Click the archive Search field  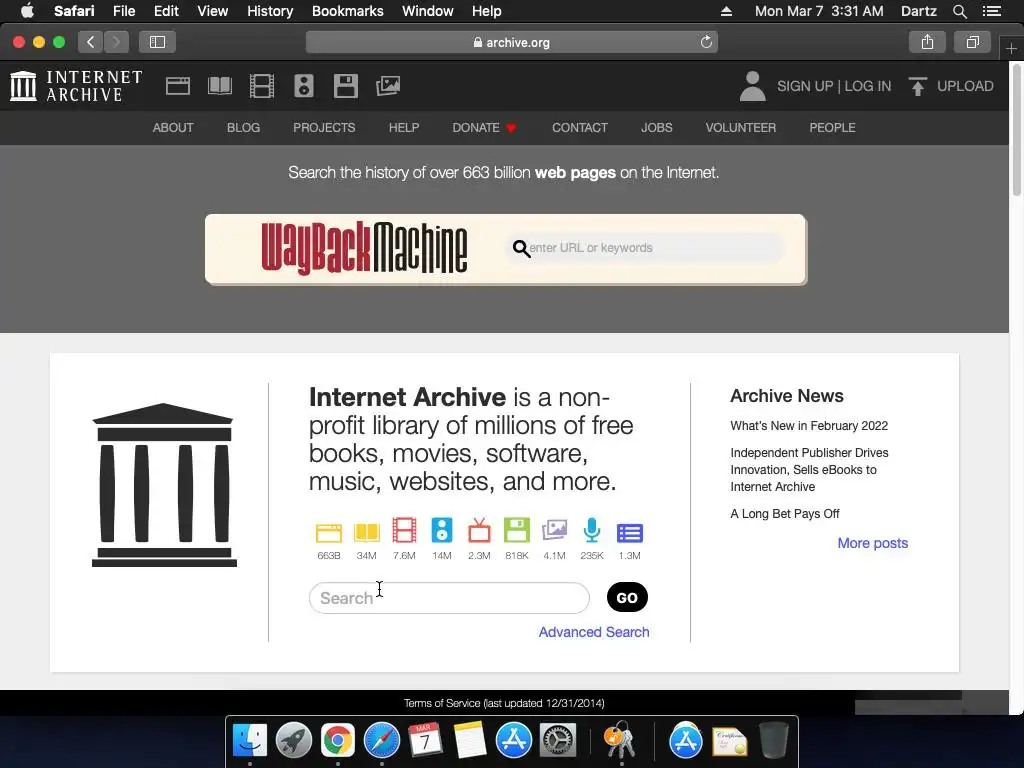(449, 598)
